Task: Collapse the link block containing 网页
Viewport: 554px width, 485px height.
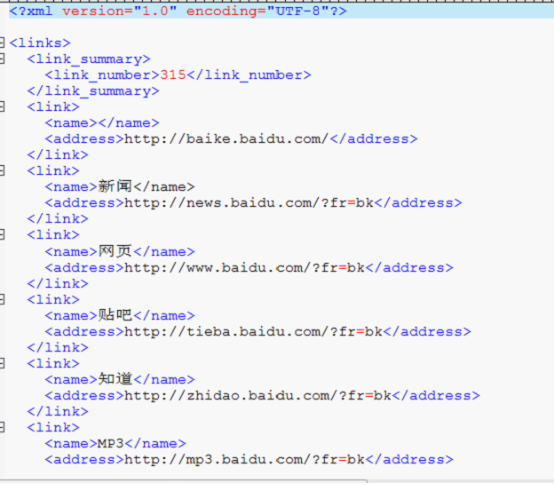Action: coord(2,235)
